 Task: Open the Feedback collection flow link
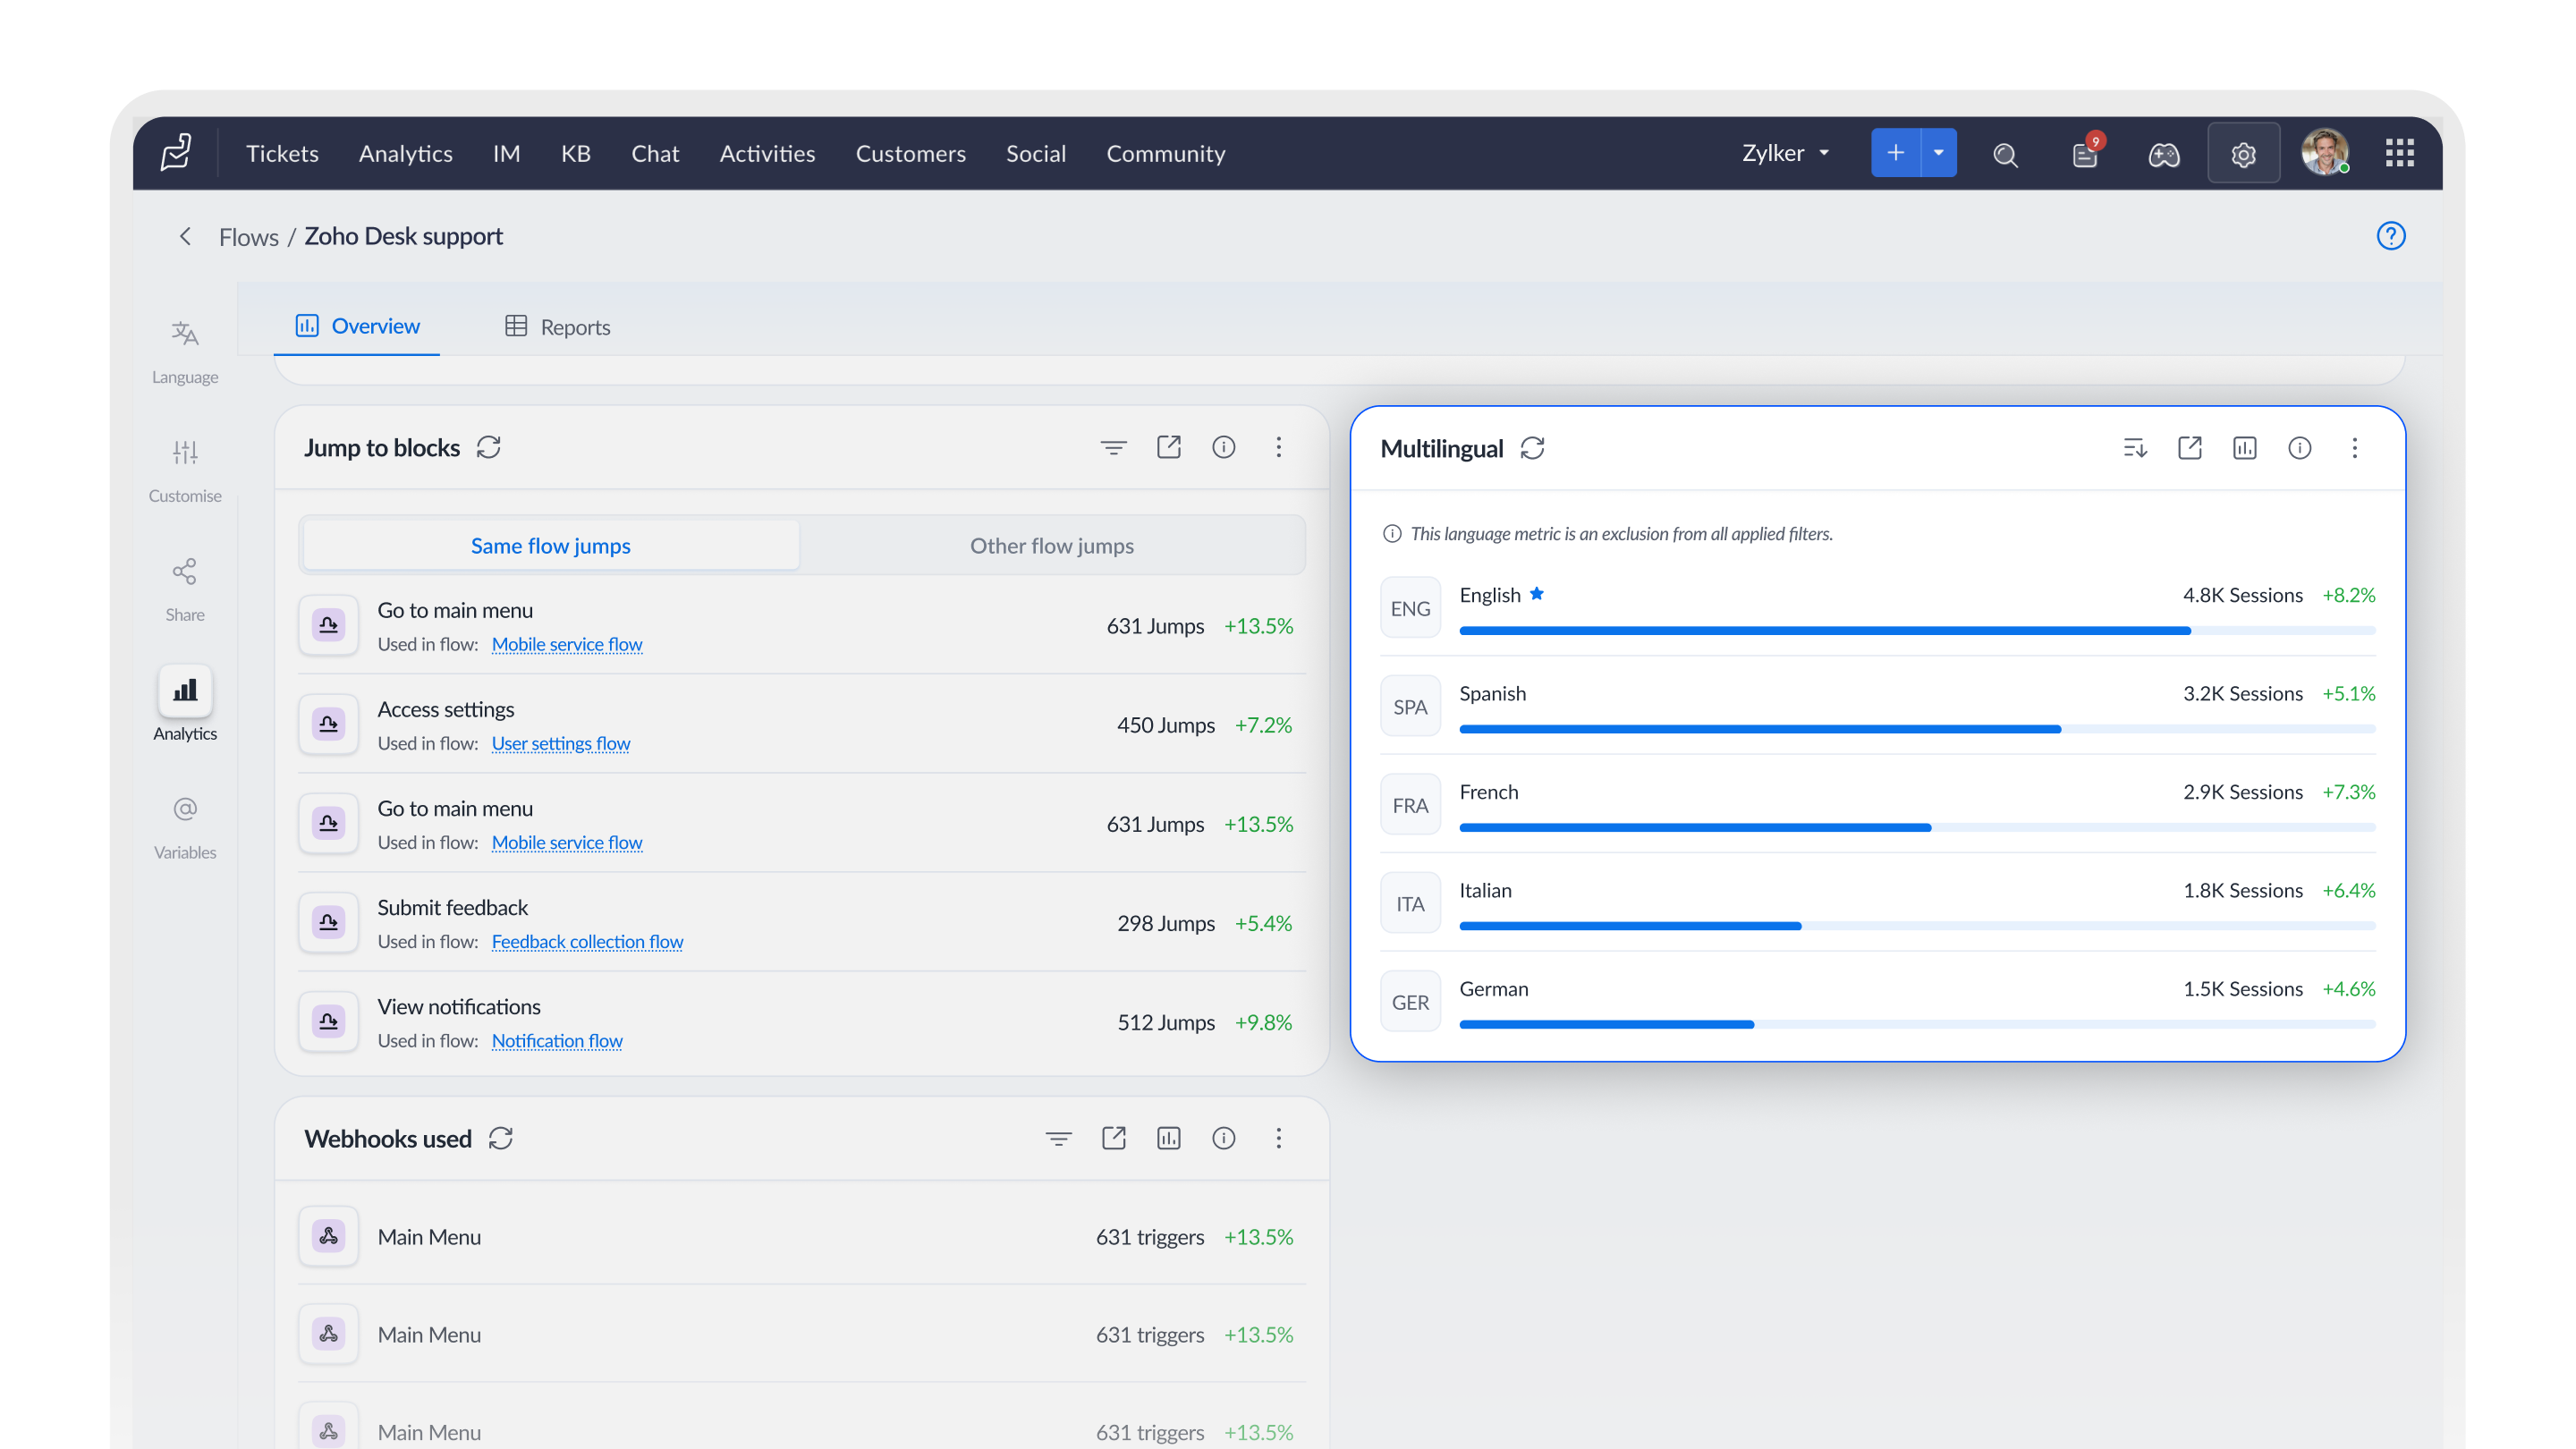pyautogui.click(x=587, y=941)
